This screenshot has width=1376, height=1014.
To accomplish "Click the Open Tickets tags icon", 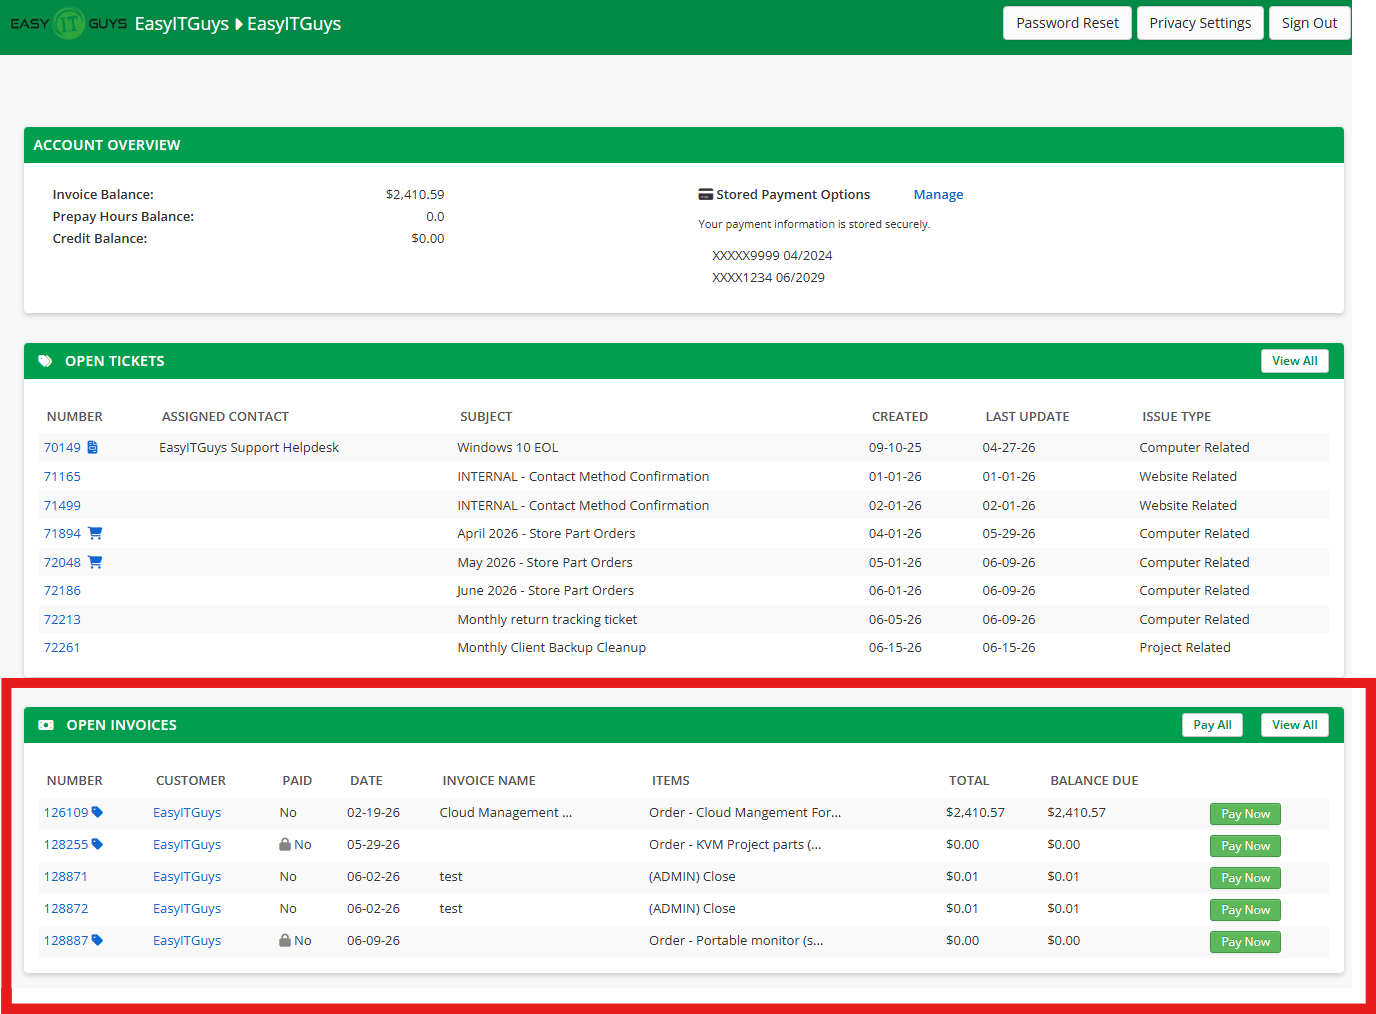I will click(x=45, y=361).
